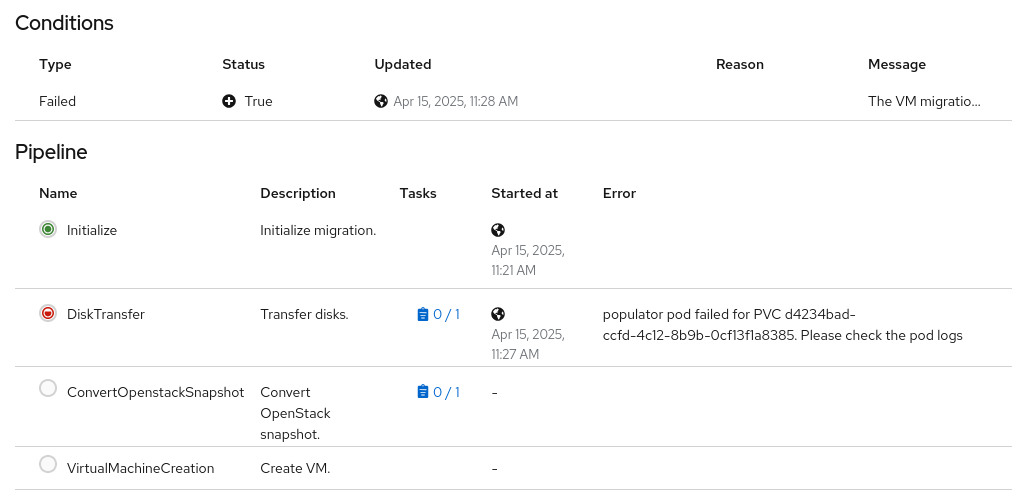Click the globe icon in Conditions Updated cell
This screenshot has width=1020, height=494.
381,101
